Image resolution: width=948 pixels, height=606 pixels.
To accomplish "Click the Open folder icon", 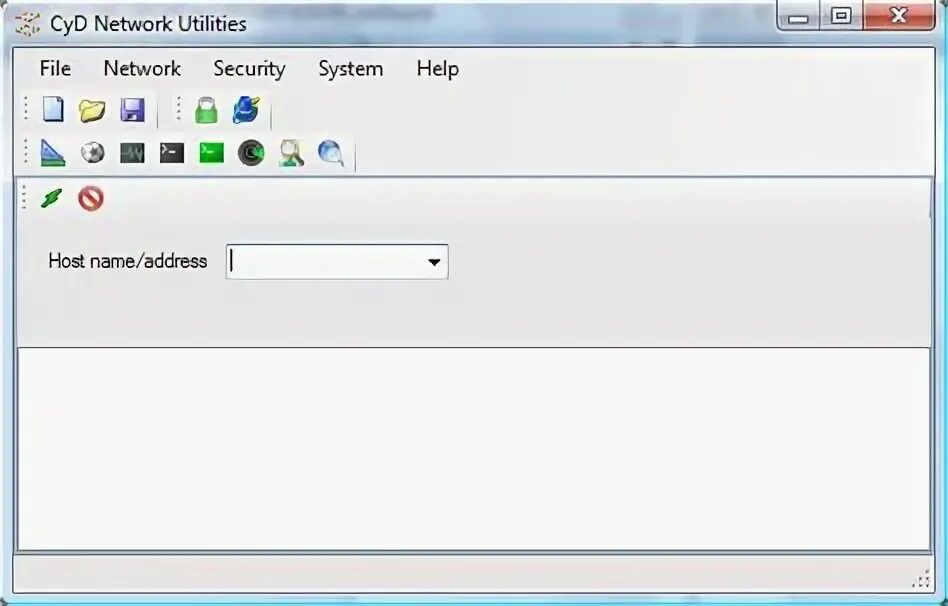I will (x=92, y=111).
